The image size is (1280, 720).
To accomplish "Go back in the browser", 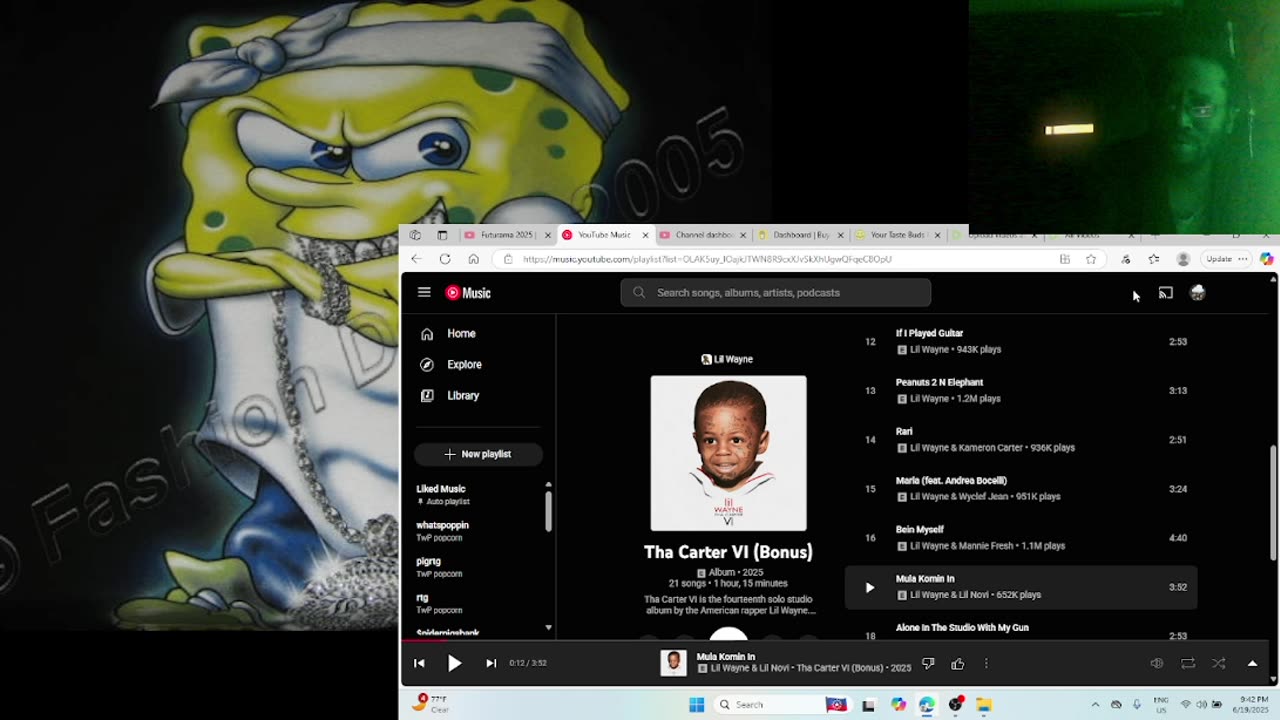I will tap(416, 259).
